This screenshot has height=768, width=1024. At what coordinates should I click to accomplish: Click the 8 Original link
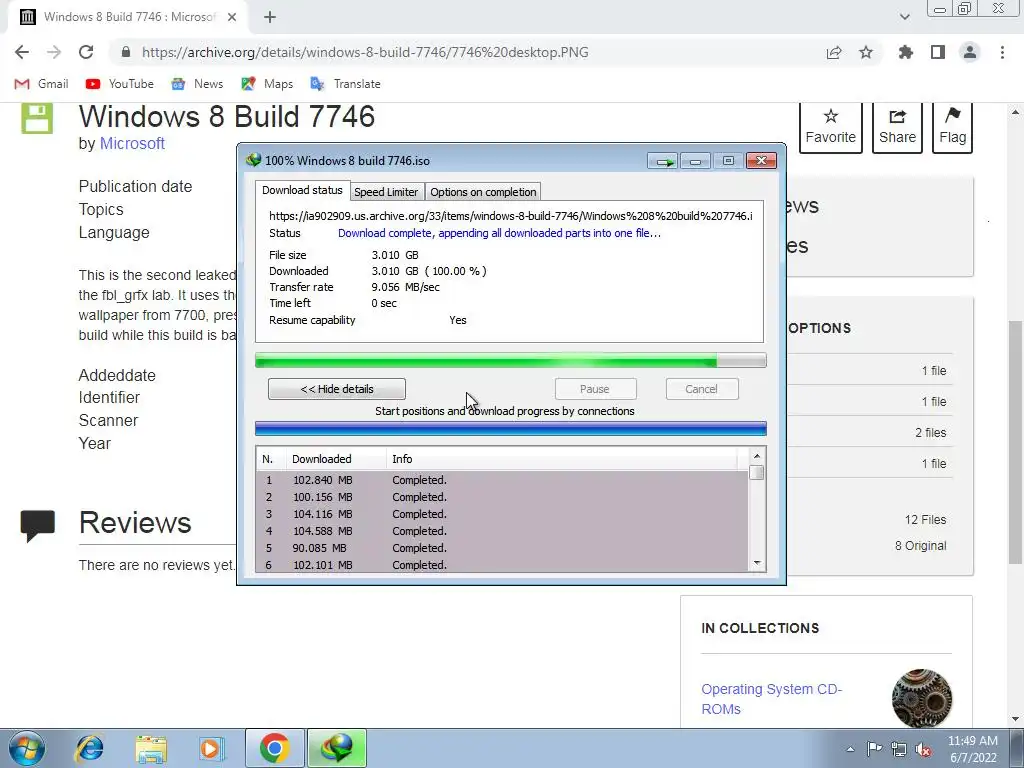tap(920, 546)
